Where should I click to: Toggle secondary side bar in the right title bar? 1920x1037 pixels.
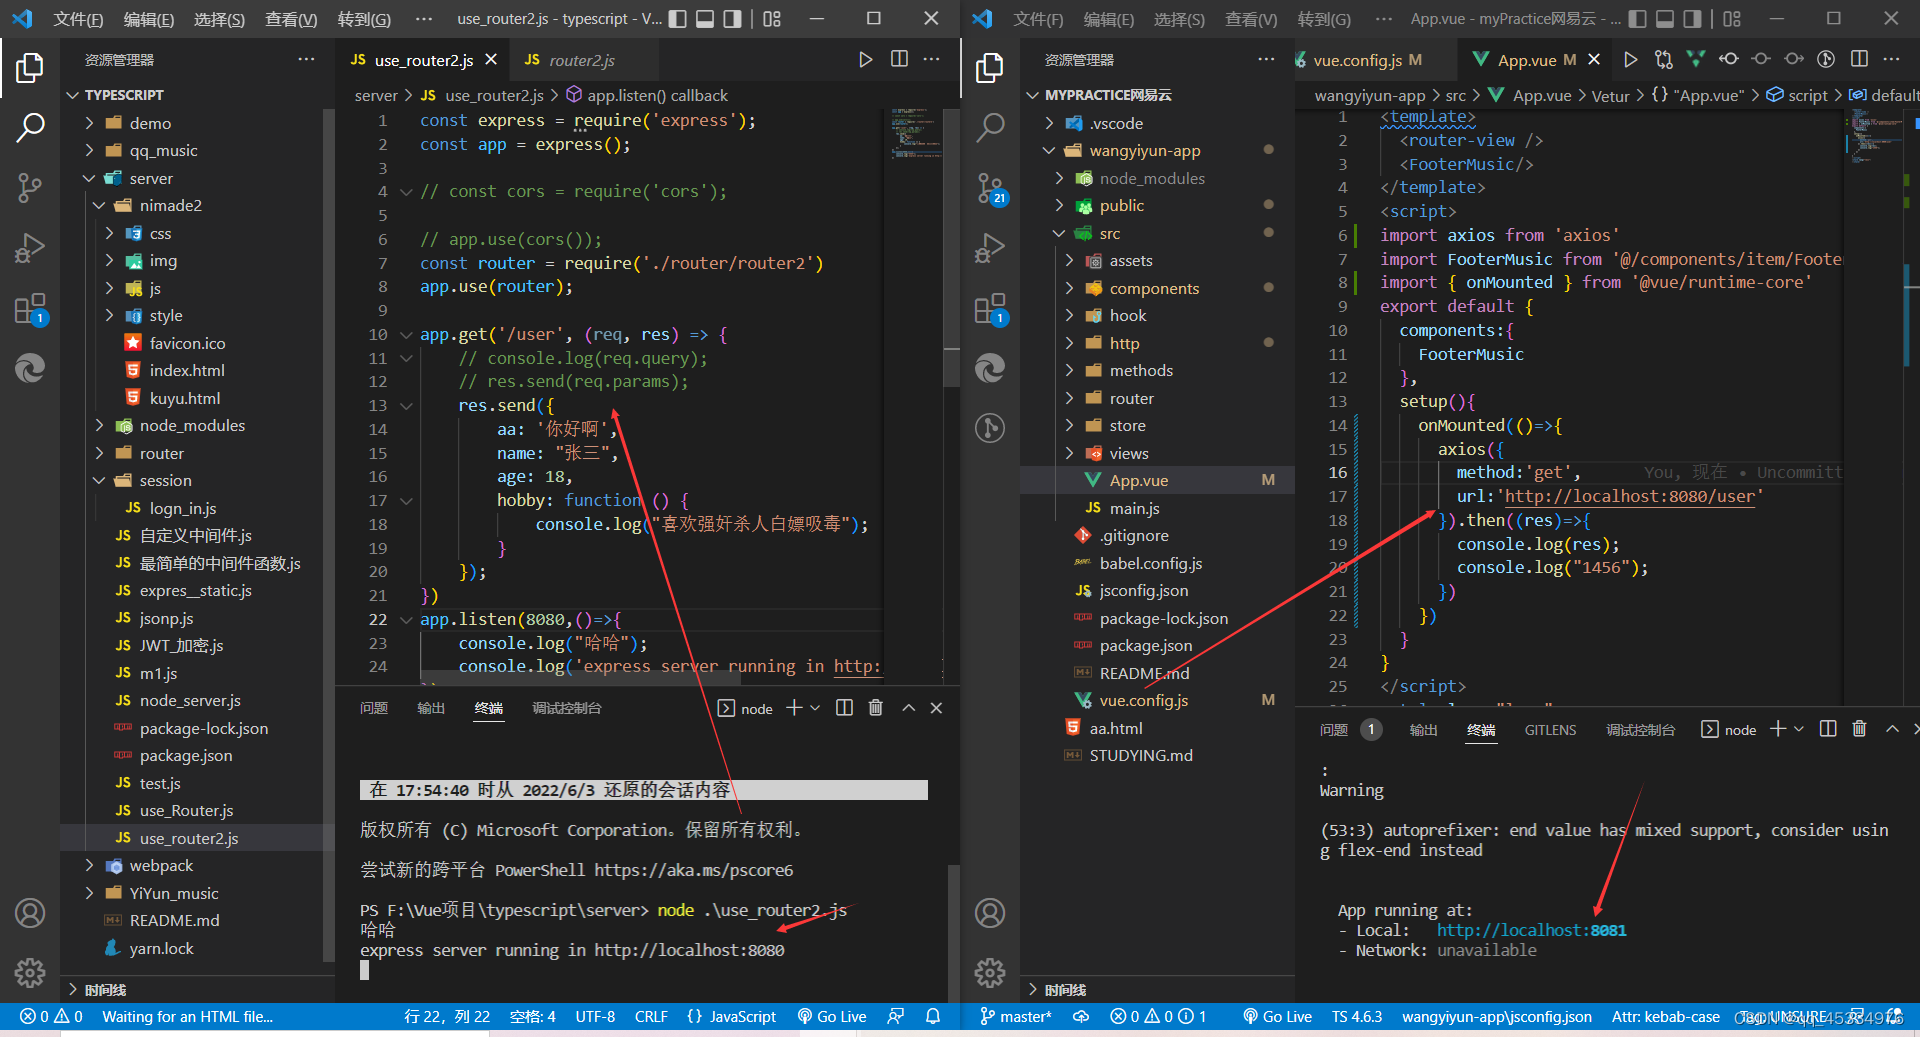coord(1693,18)
